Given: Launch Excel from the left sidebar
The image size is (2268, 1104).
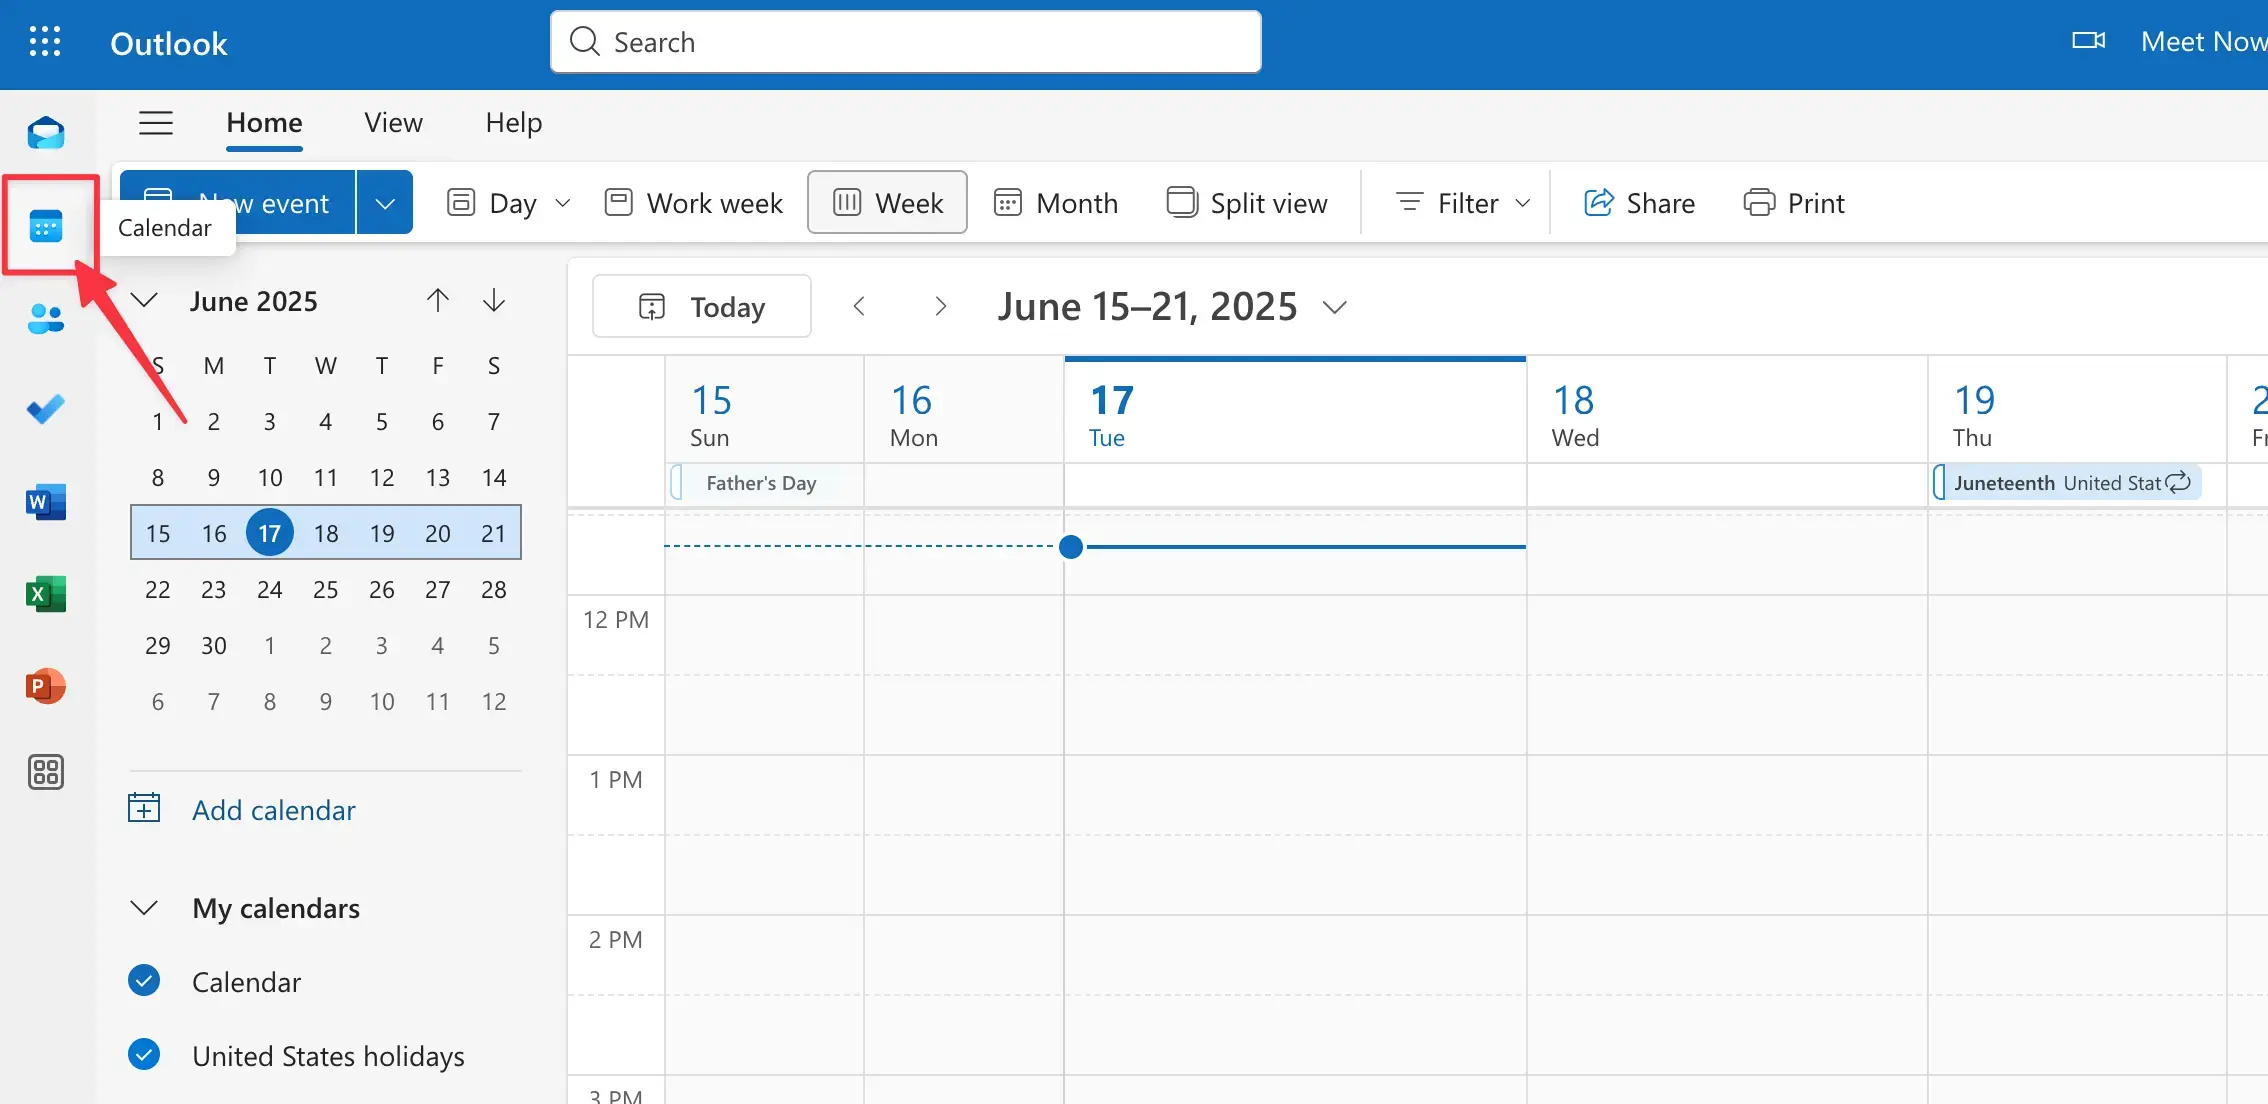Looking at the screenshot, I should tap(46, 594).
